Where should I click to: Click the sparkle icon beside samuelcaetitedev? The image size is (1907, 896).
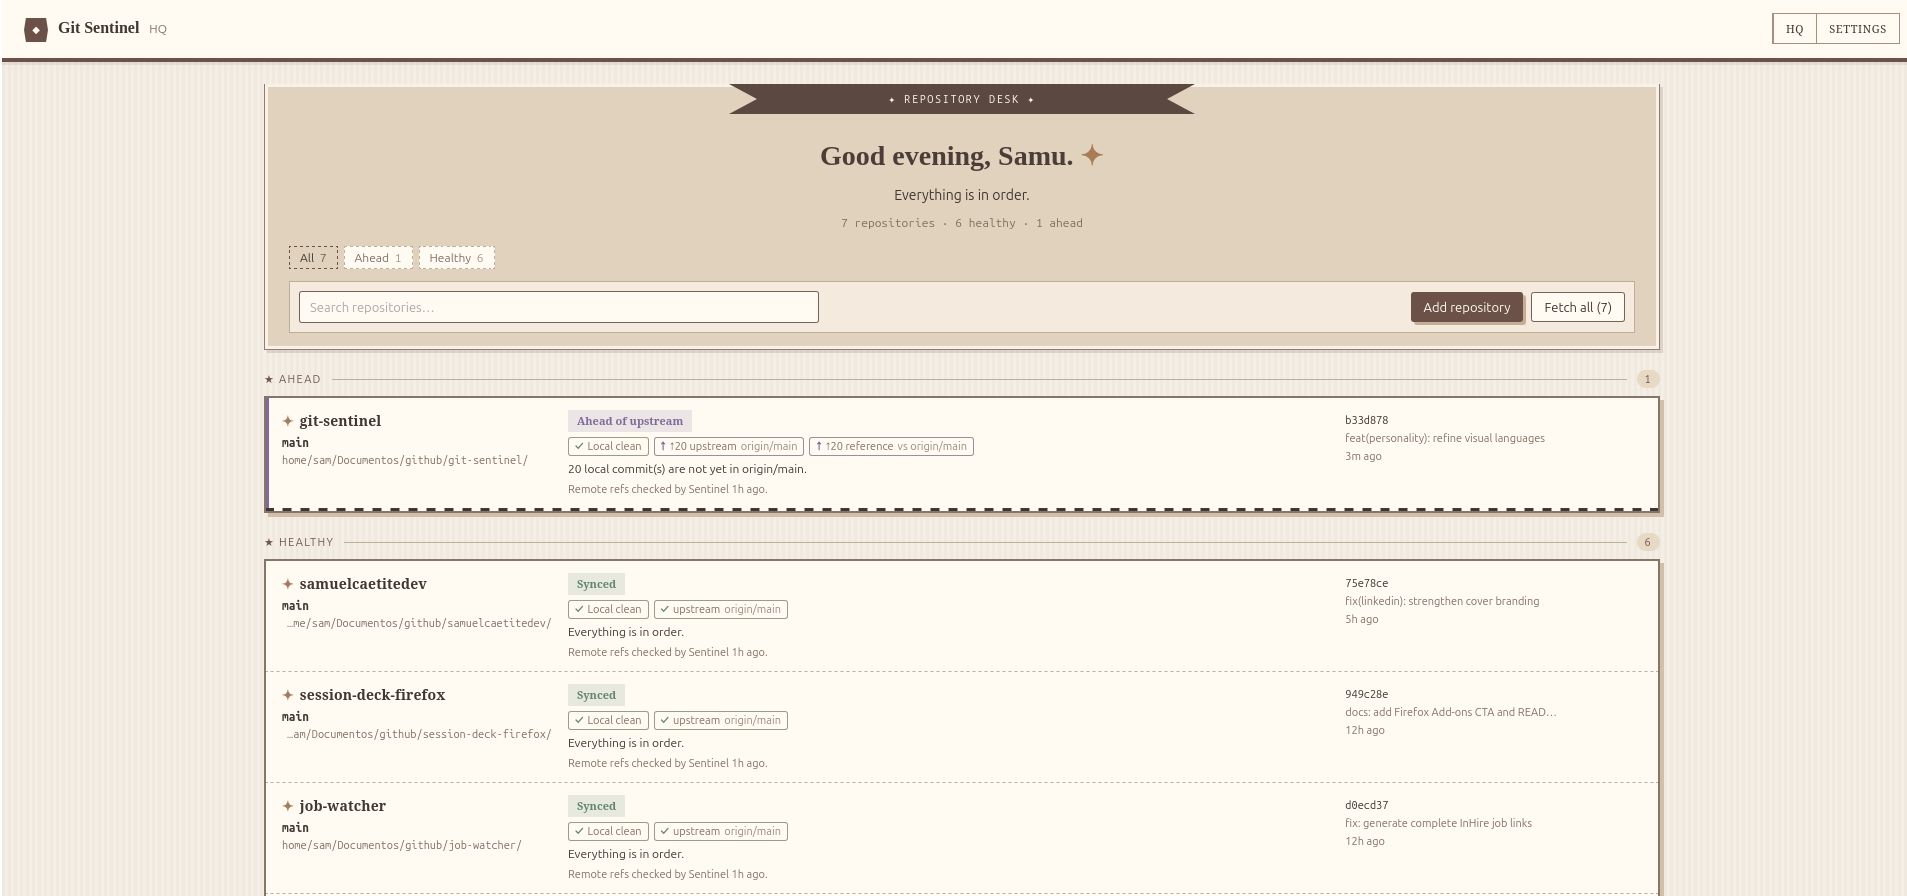point(288,584)
